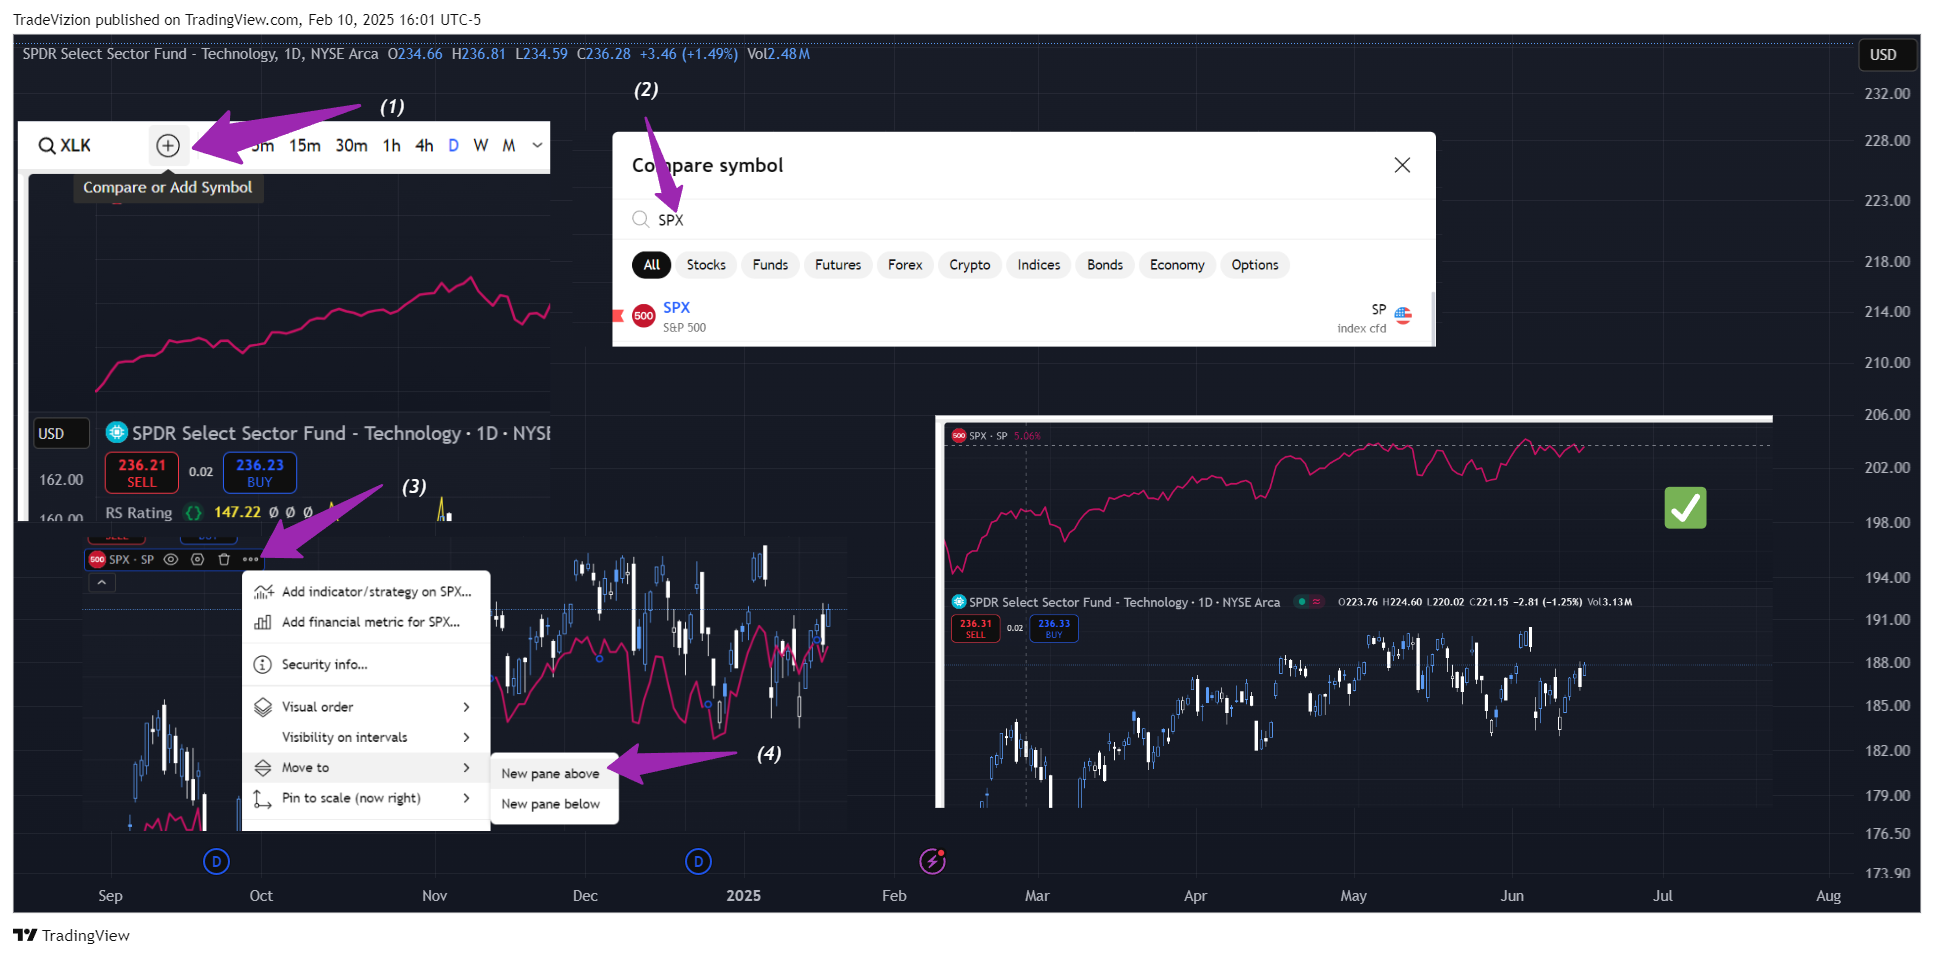Select the Futures filter tab
The height and width of the screenshot is (957, 1934).
(838, 265)
